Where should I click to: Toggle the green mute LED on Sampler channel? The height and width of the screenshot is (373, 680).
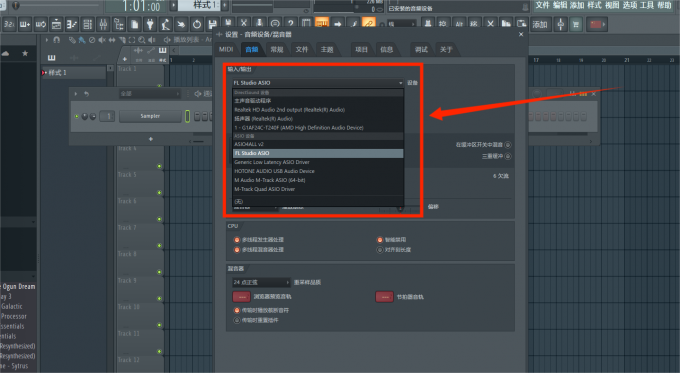(x=77, y=116)
